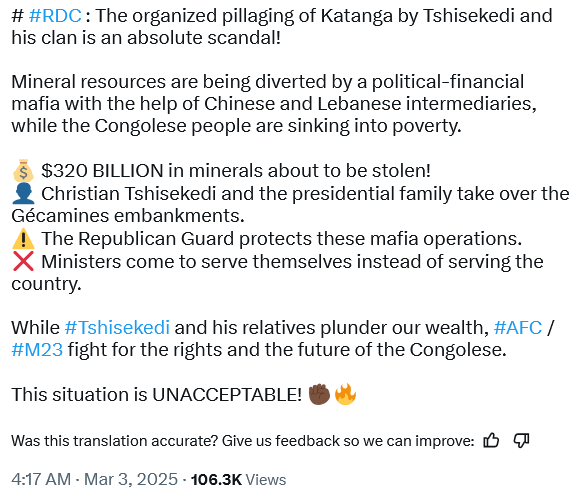This screenshot has height=500, width=578.
Task: Open the #Tshisekedi hashtag link
Action: 117,327
